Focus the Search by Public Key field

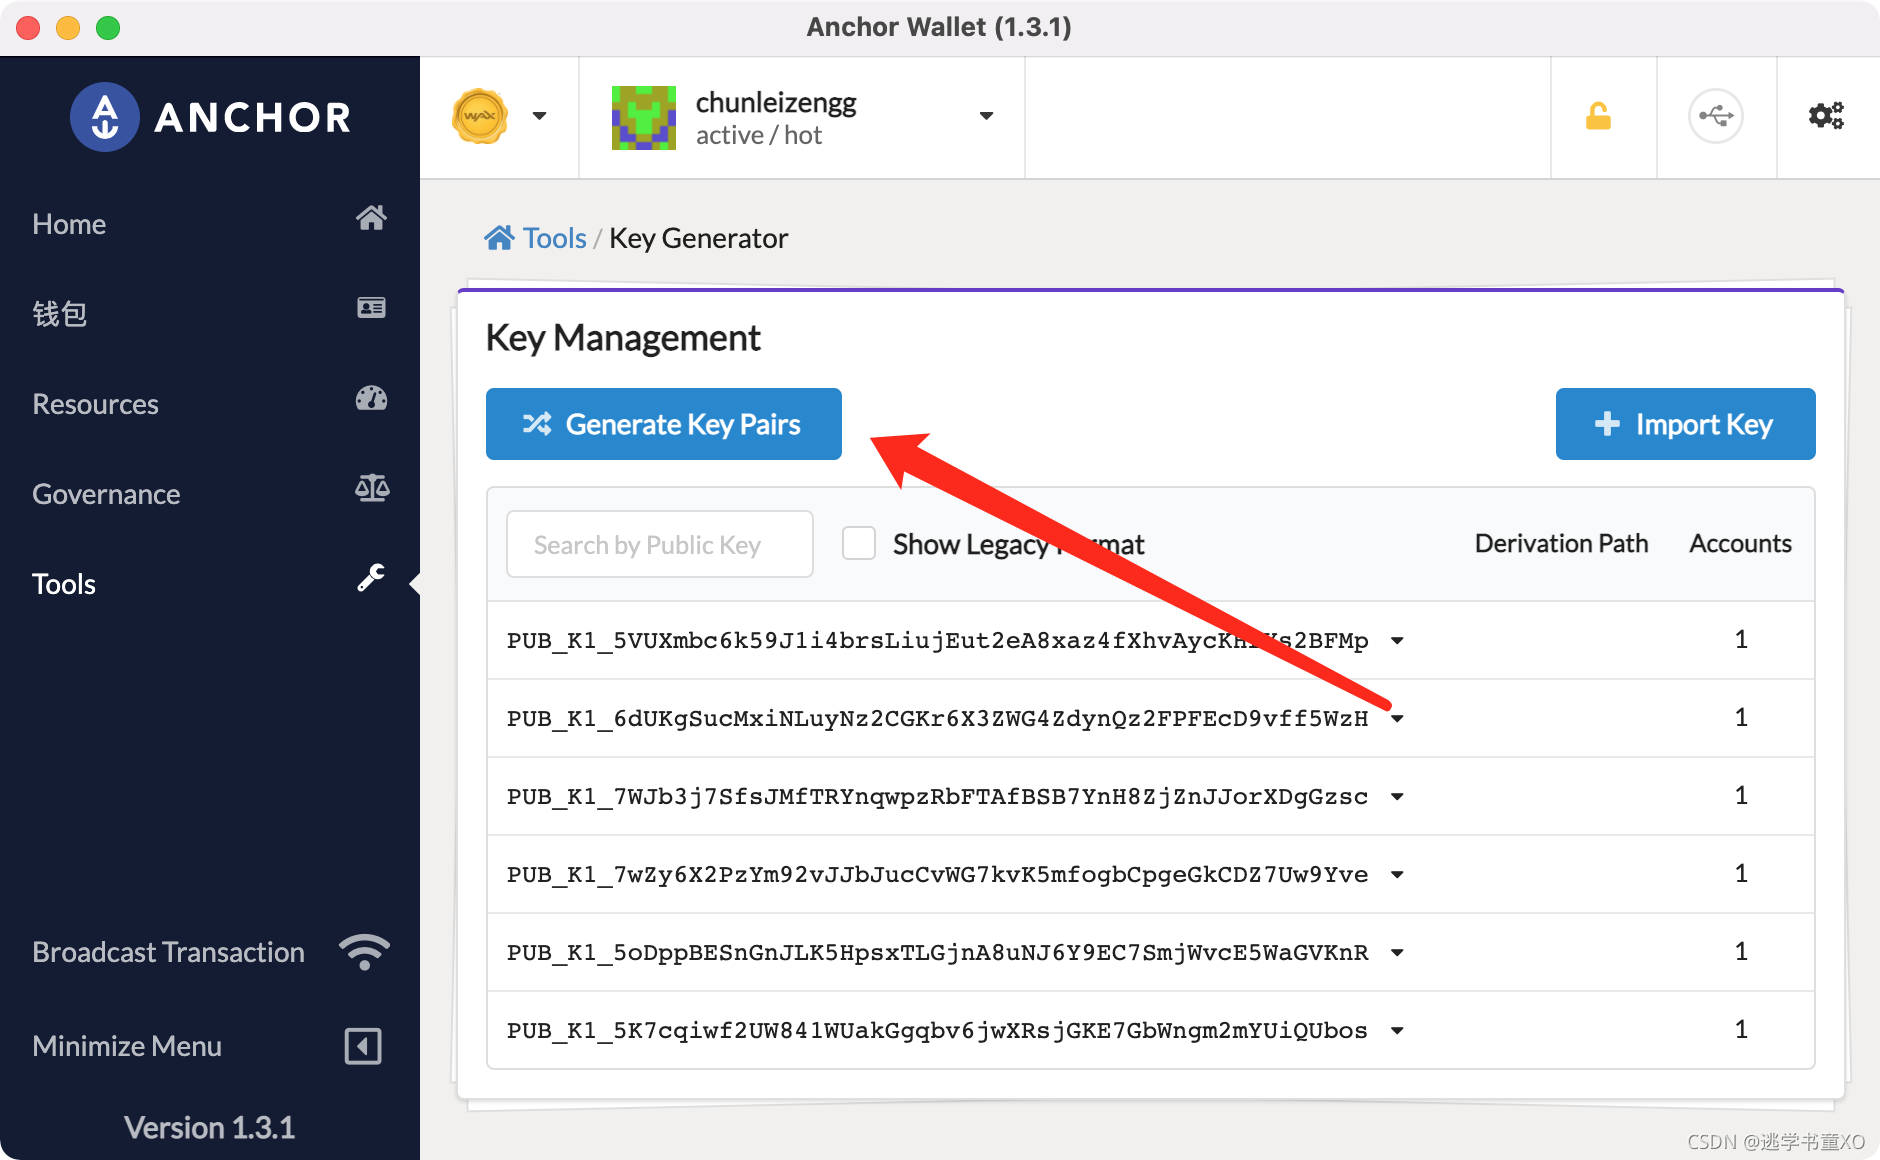(x=660, y=544)
